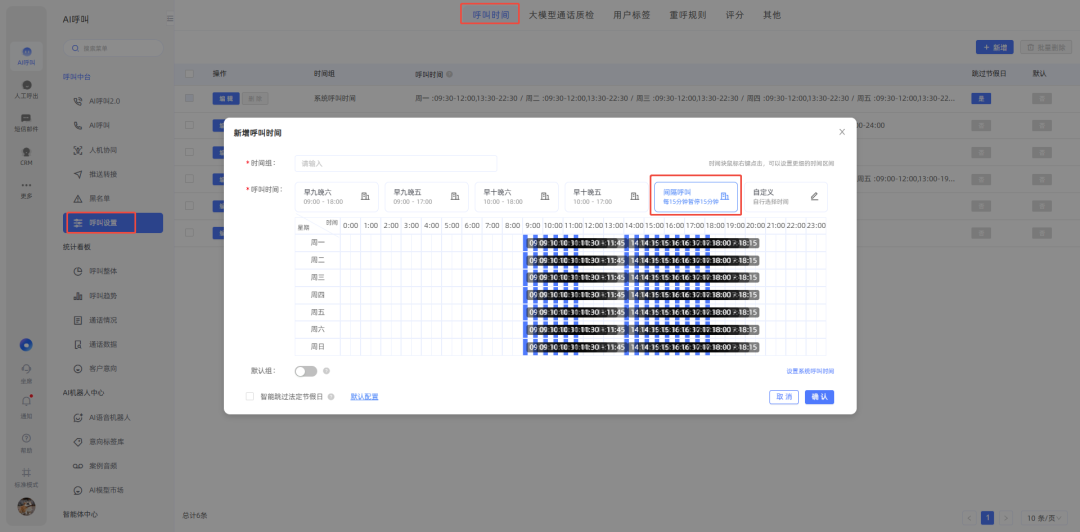1080x532 pixels.
Task: Click the blue circular assistant icon
Action: [x=27, y=345]
